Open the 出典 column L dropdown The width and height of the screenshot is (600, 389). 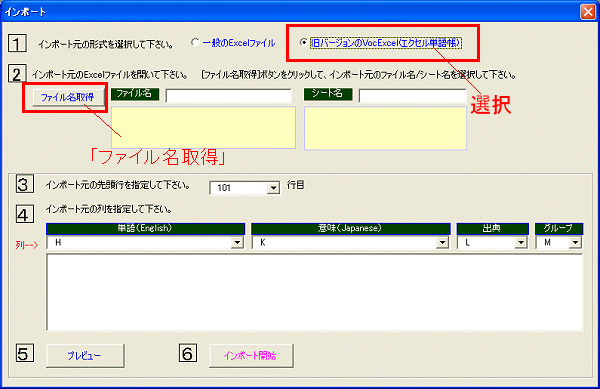point(521,243)
